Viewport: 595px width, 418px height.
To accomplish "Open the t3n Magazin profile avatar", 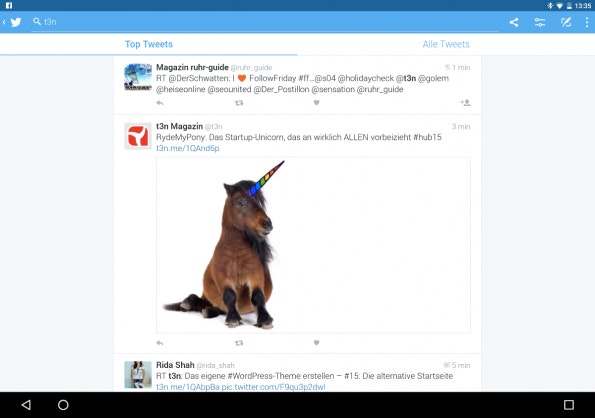I will pos(138,136).
